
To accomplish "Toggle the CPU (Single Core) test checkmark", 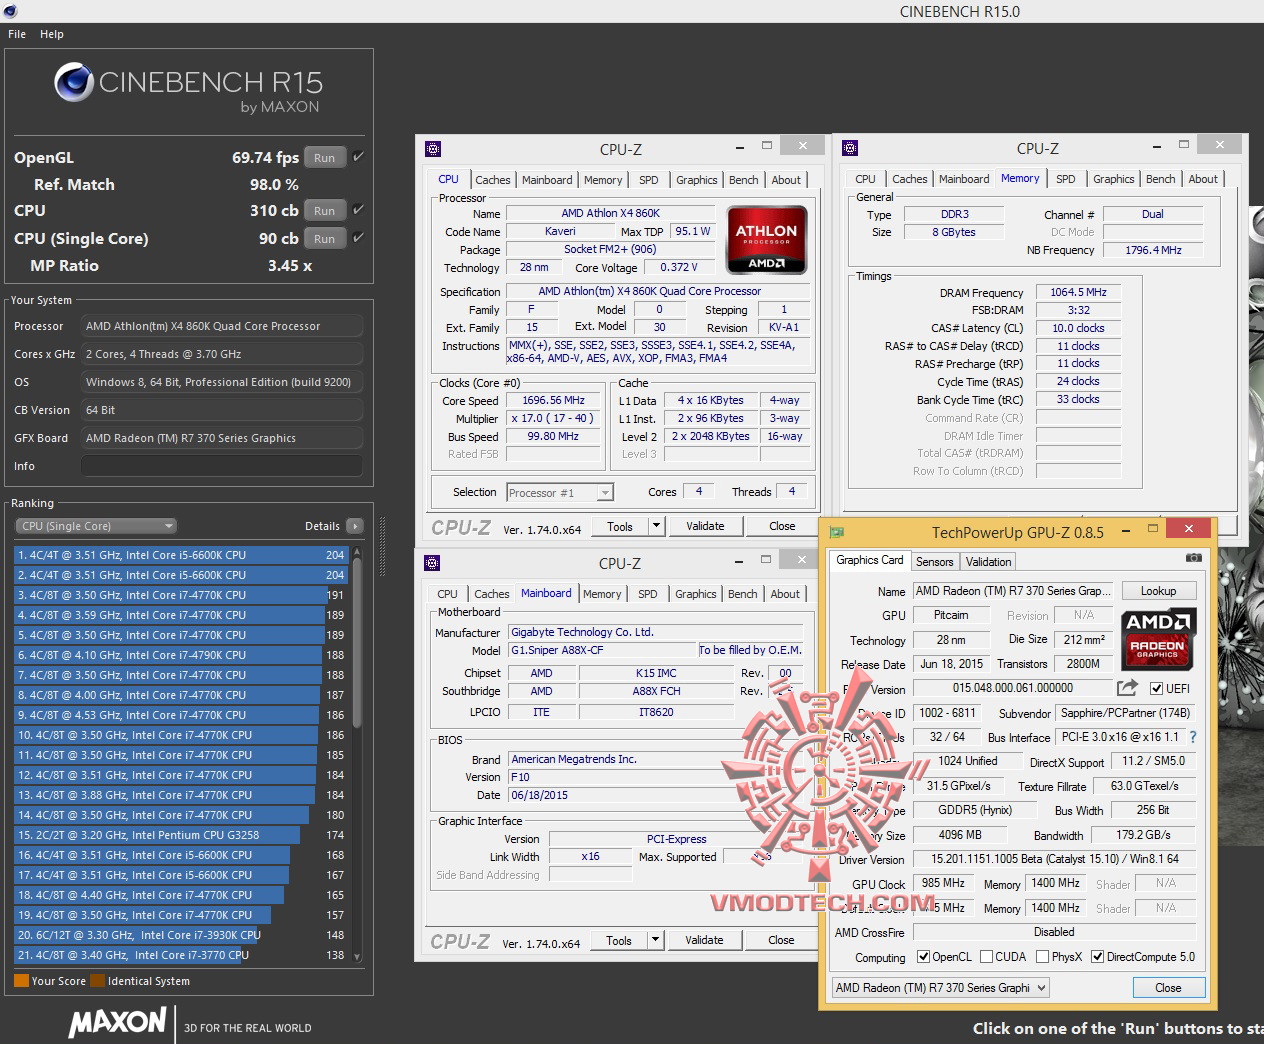I will [358, 238].
